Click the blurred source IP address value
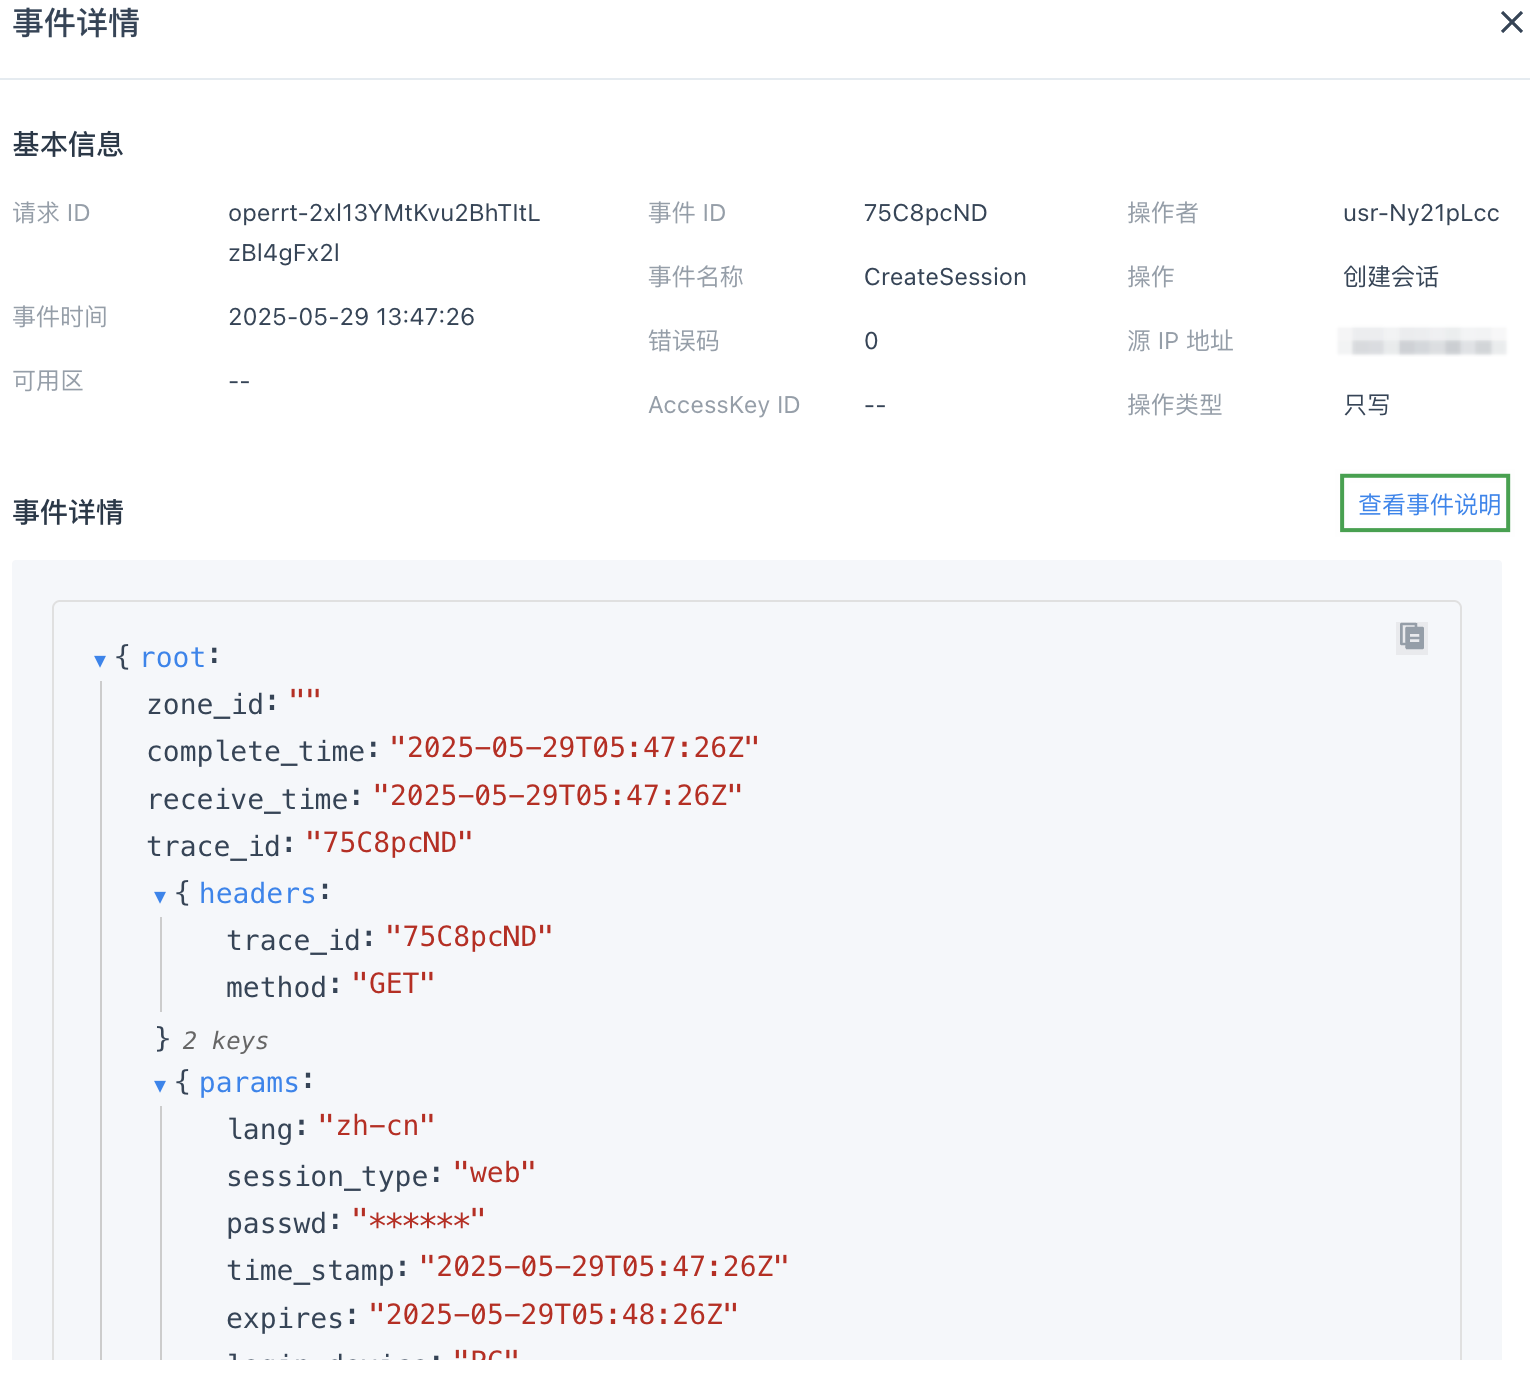 [1422, 342]
